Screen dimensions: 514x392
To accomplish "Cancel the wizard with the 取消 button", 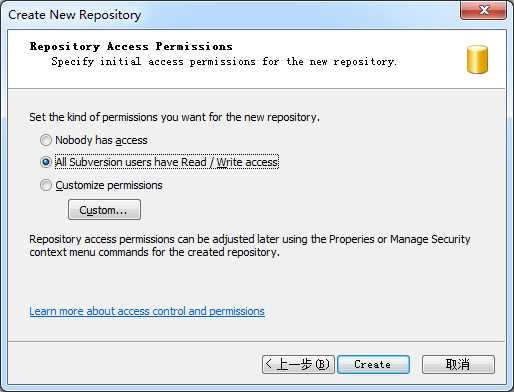I will tap(458, 364).
